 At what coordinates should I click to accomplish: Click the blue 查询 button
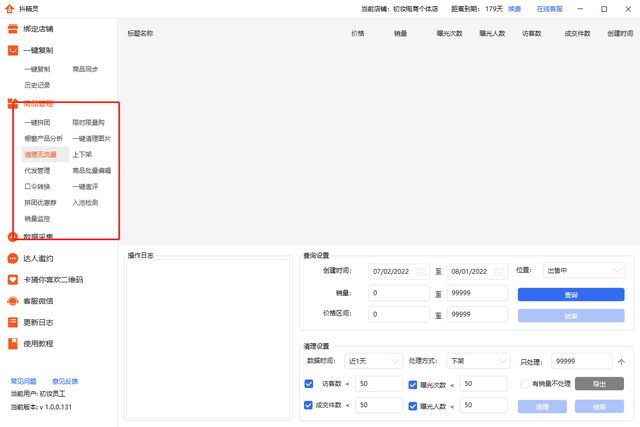point(571,295)
